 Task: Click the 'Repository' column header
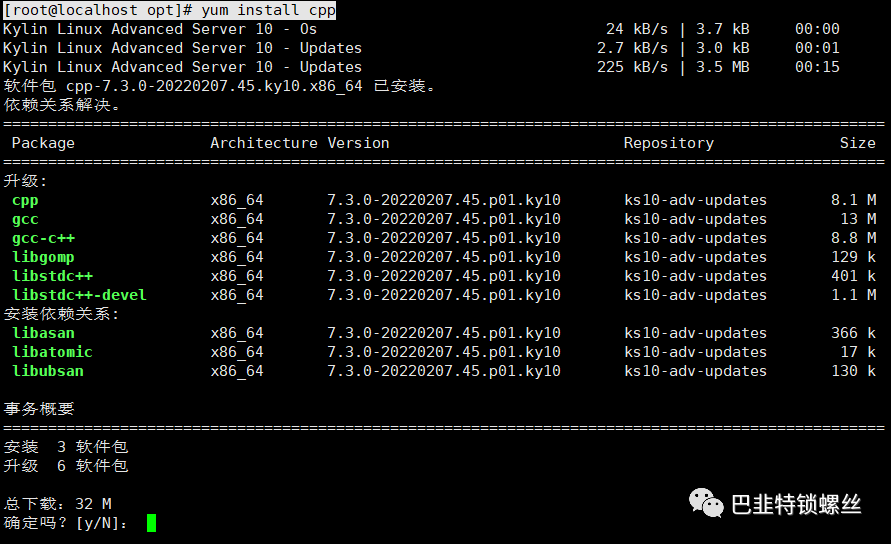tap(668, 143)
